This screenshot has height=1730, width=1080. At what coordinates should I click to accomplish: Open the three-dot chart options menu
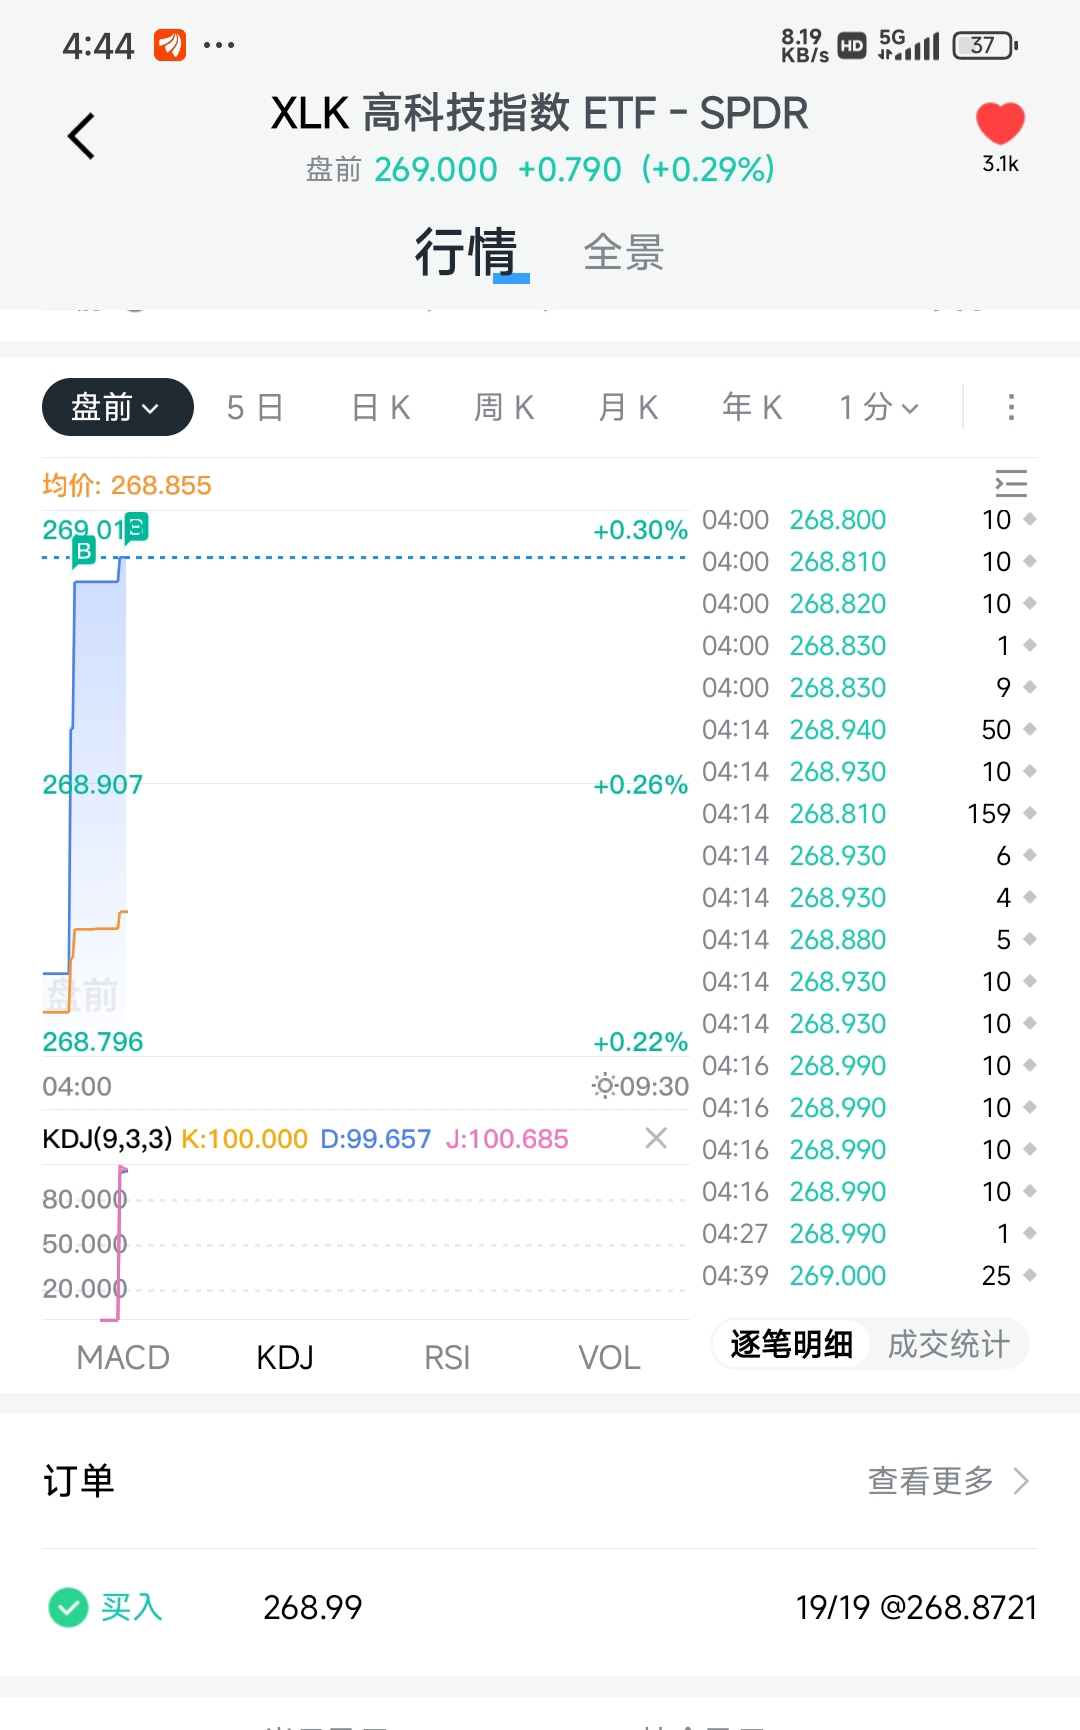point(1011,407)
